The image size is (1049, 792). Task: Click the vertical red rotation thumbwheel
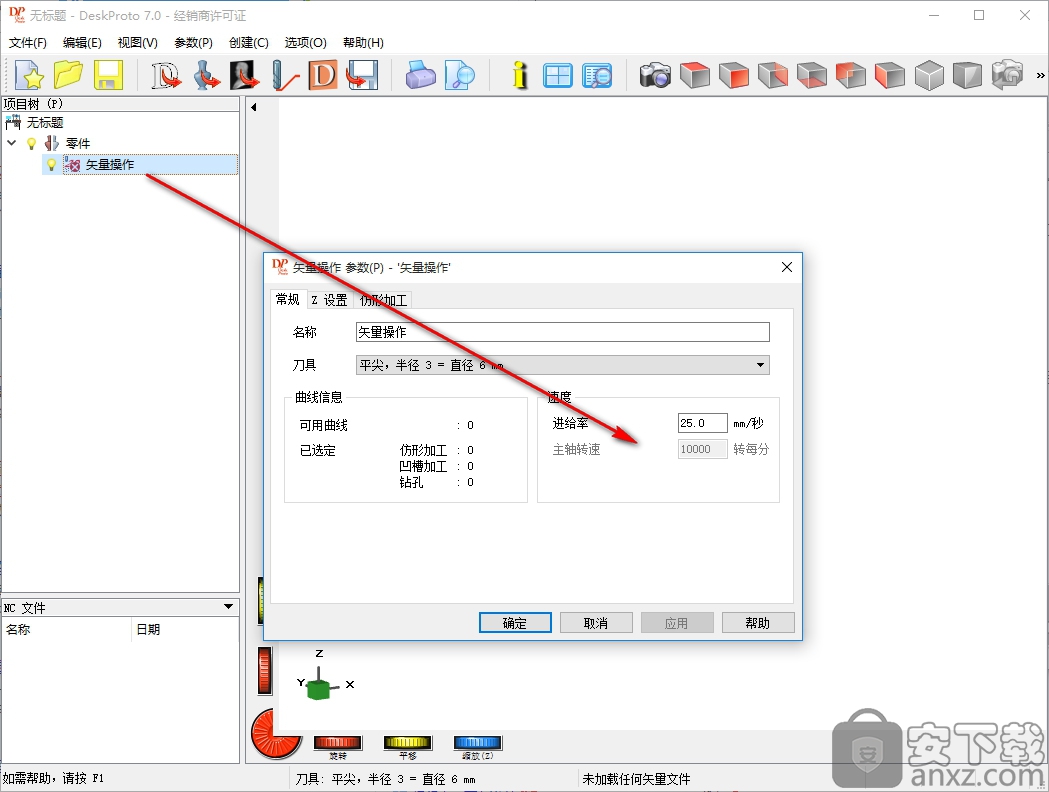[265, 670]
